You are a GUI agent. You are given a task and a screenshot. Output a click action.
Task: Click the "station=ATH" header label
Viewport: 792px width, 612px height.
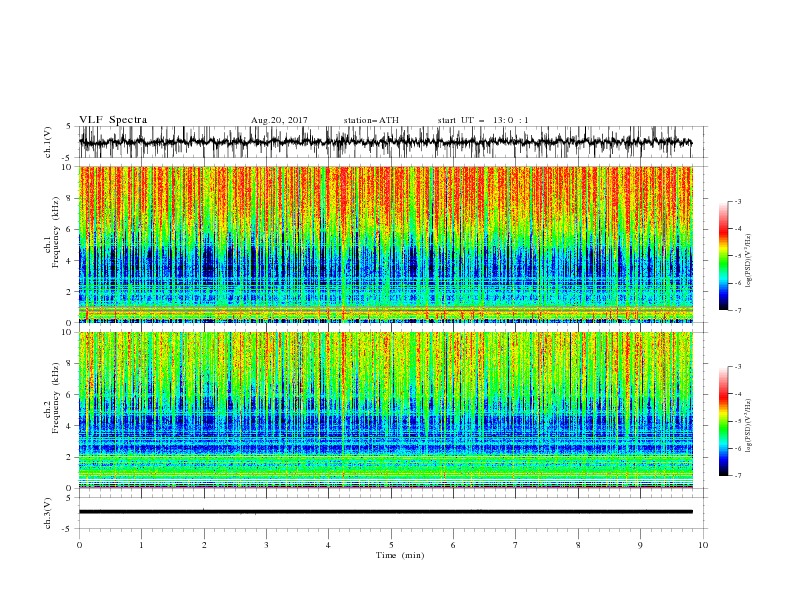coord(371,120)
